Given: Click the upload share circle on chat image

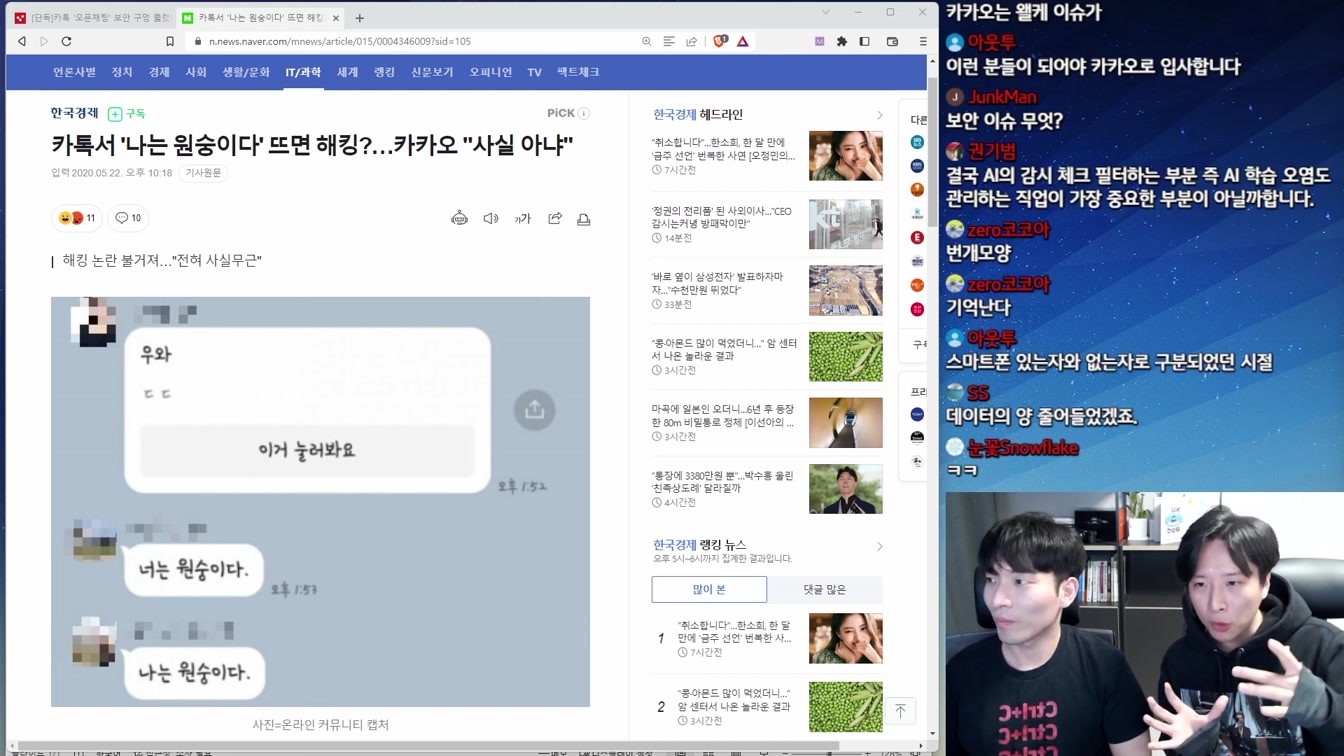Looking at the screenshot, I should click(535, 410).
